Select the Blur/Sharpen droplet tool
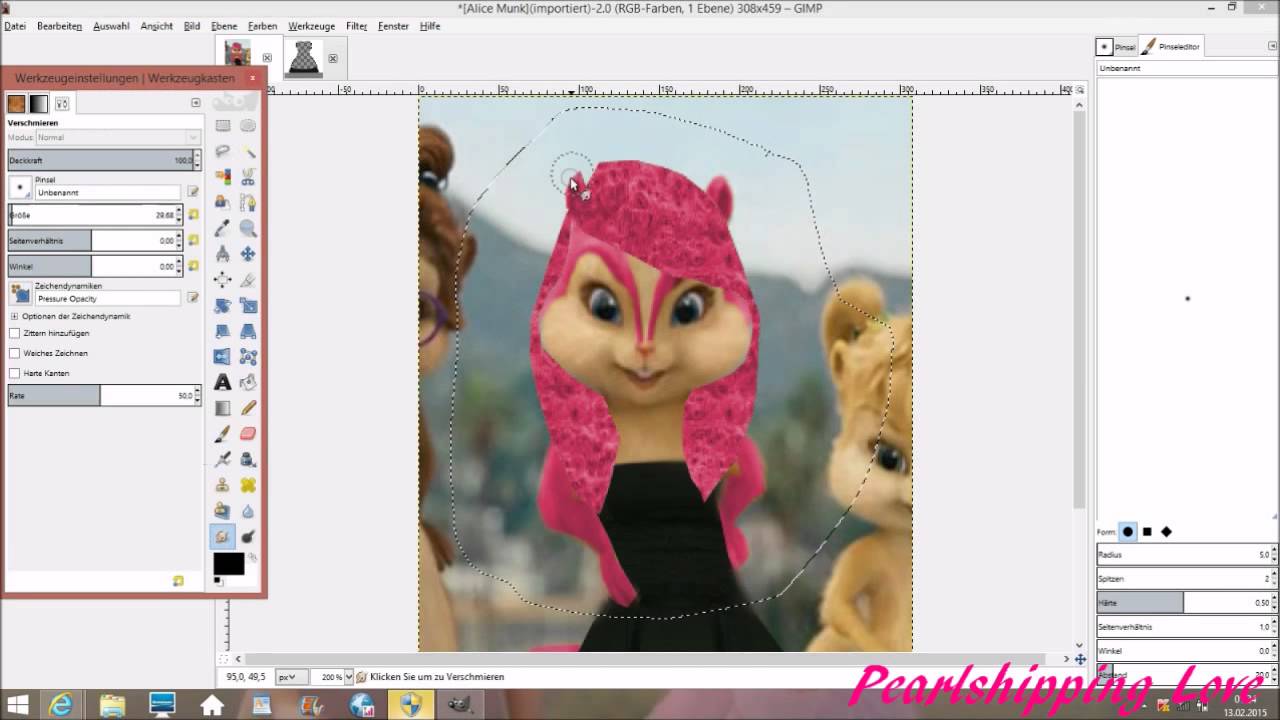Screen dimensions: 1280x720 248,511
